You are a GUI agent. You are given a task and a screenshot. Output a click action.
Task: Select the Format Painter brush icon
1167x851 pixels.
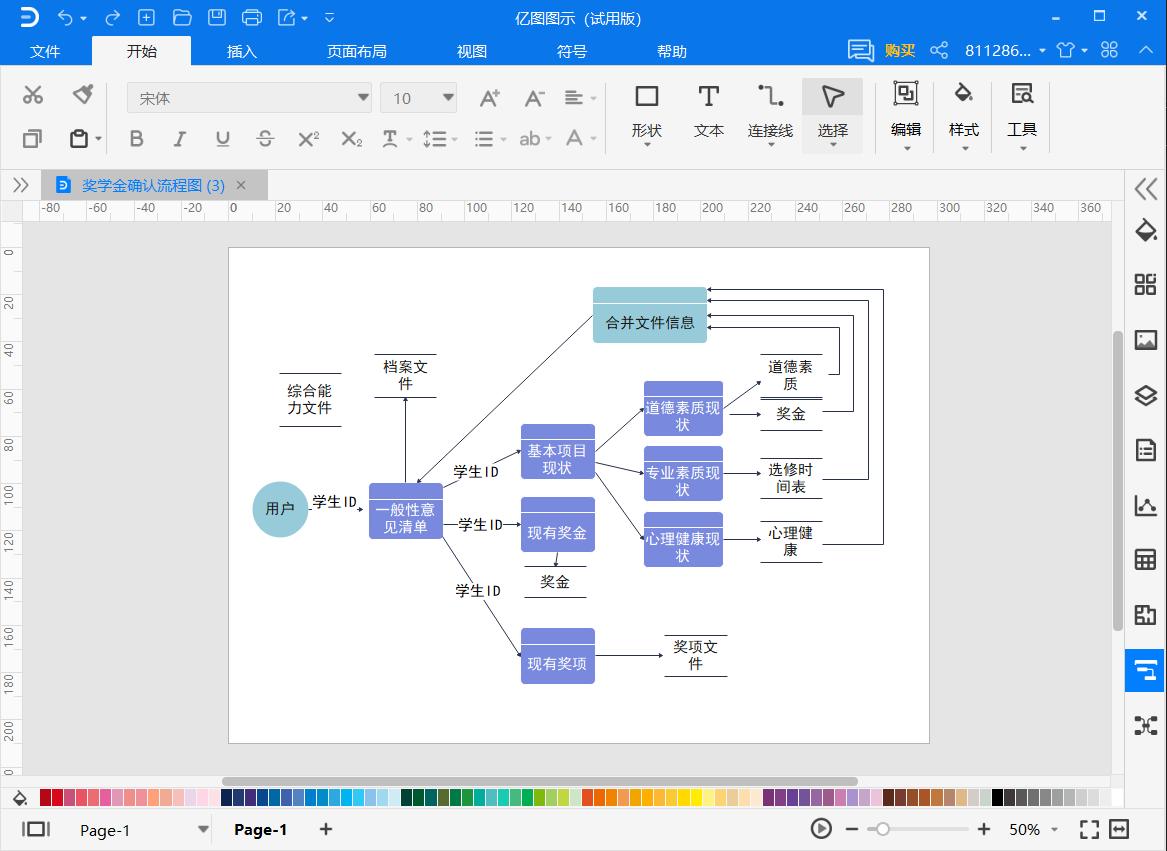click(83, 95)
